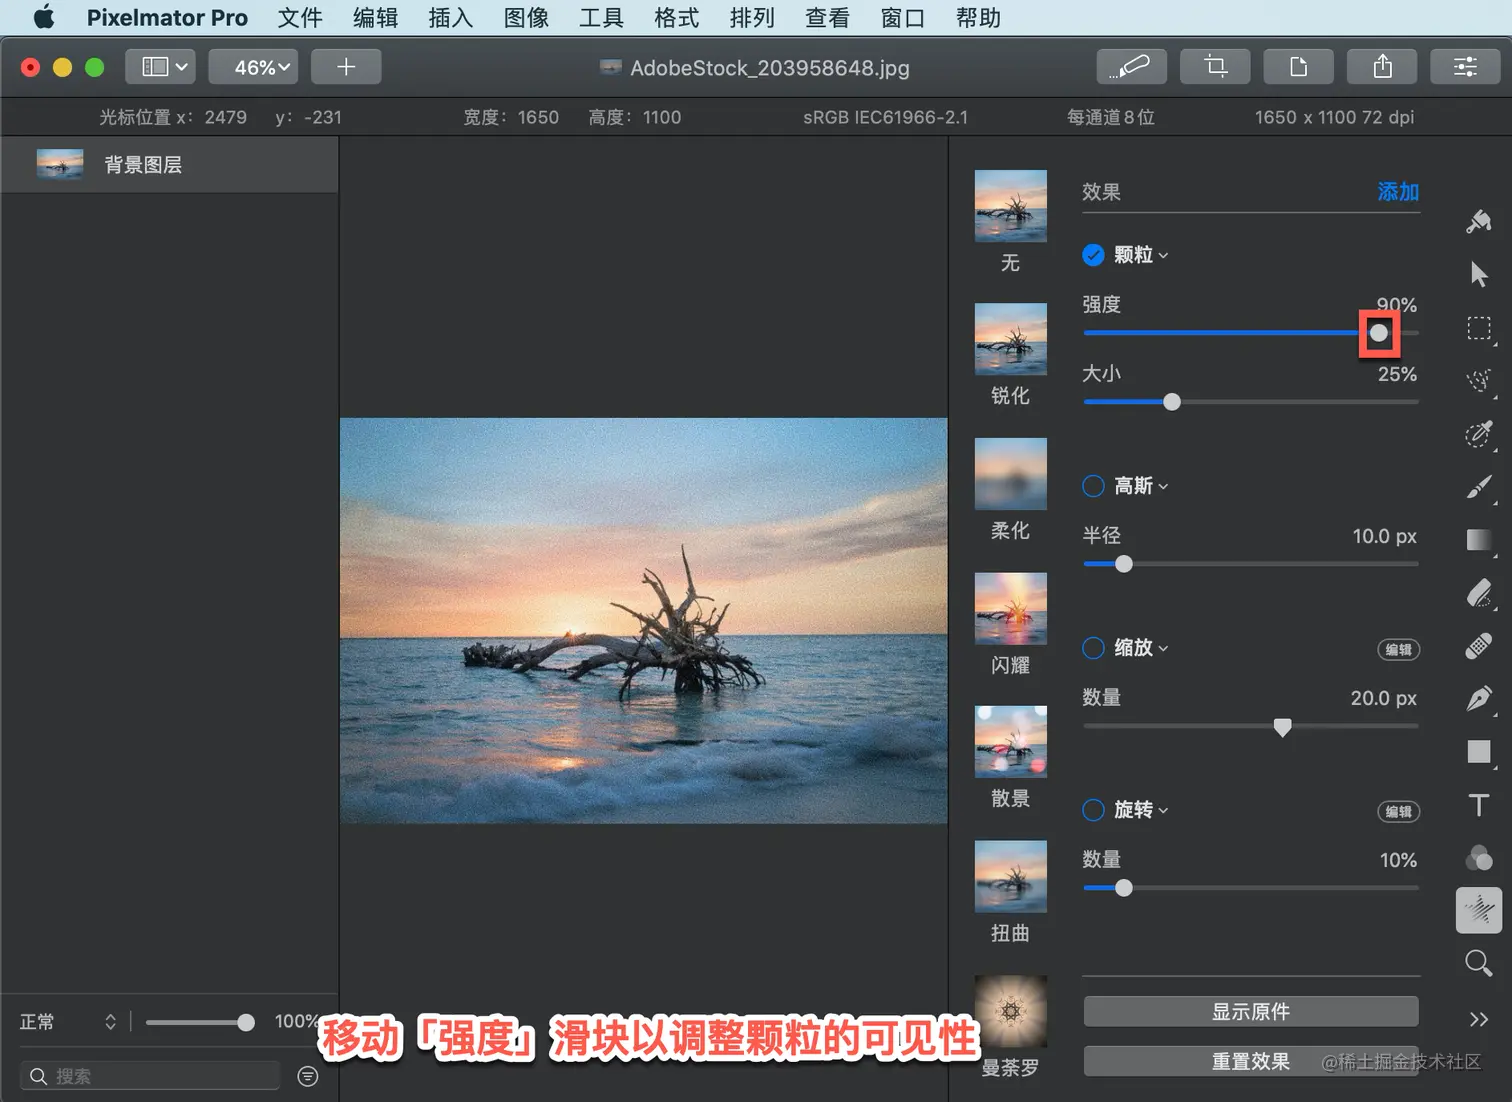Click 添加 to add an effect
Screen dimensions: 1512x1102
1398,192
